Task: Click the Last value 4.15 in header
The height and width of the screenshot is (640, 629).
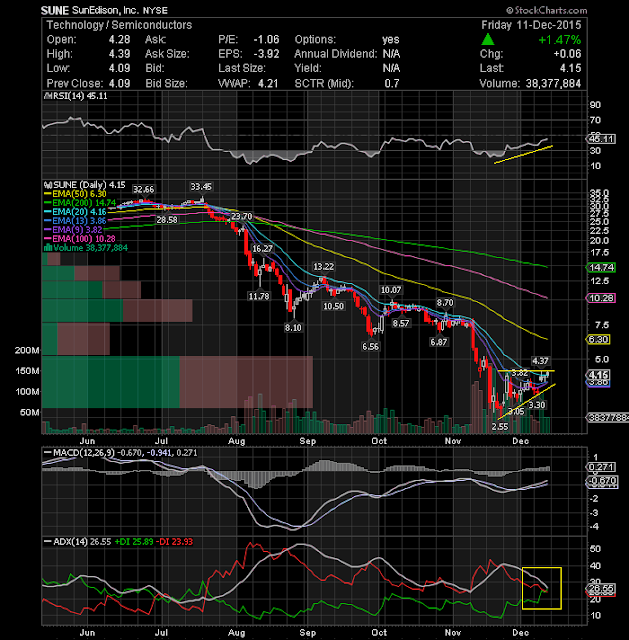Action: 571,68
